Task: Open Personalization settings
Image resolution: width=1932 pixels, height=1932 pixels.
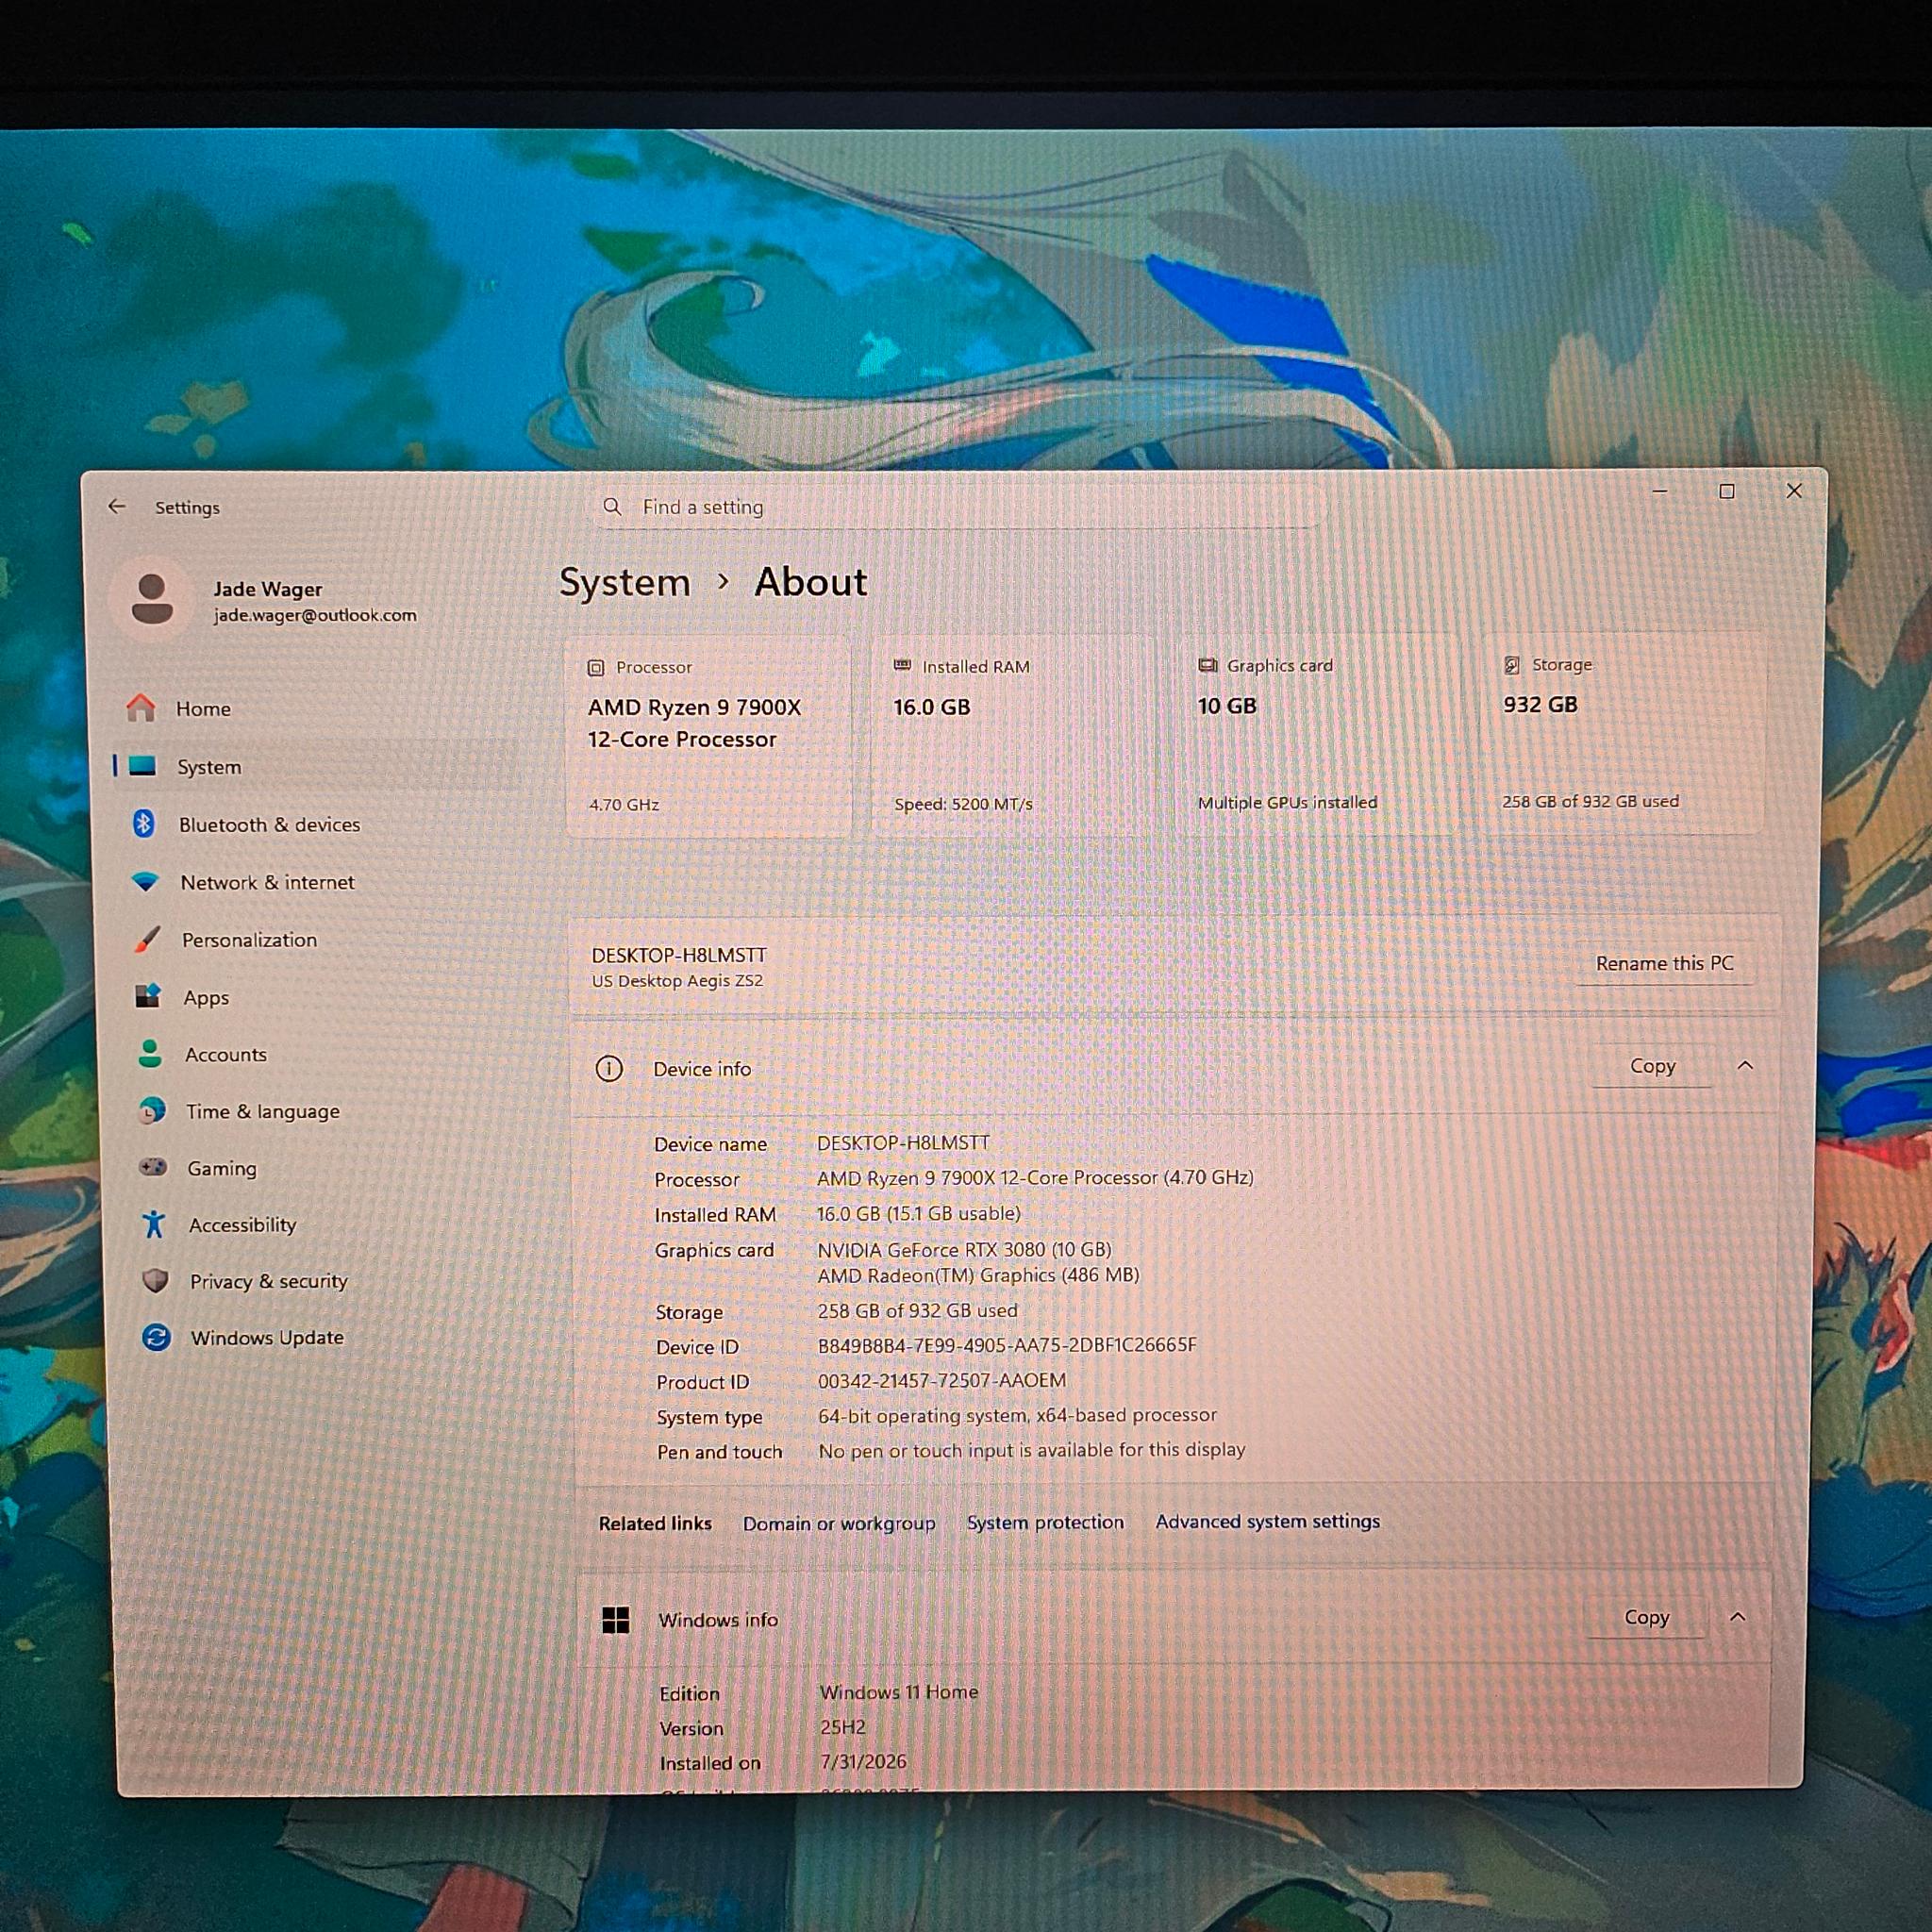Action: click(x=322, y=940)
